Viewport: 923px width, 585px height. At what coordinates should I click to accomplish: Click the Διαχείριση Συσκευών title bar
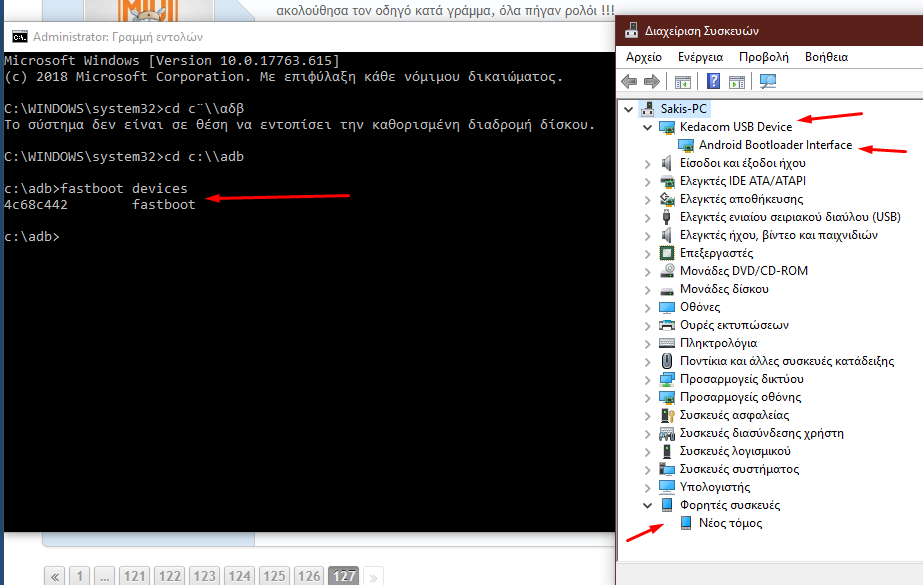point(769,31)
